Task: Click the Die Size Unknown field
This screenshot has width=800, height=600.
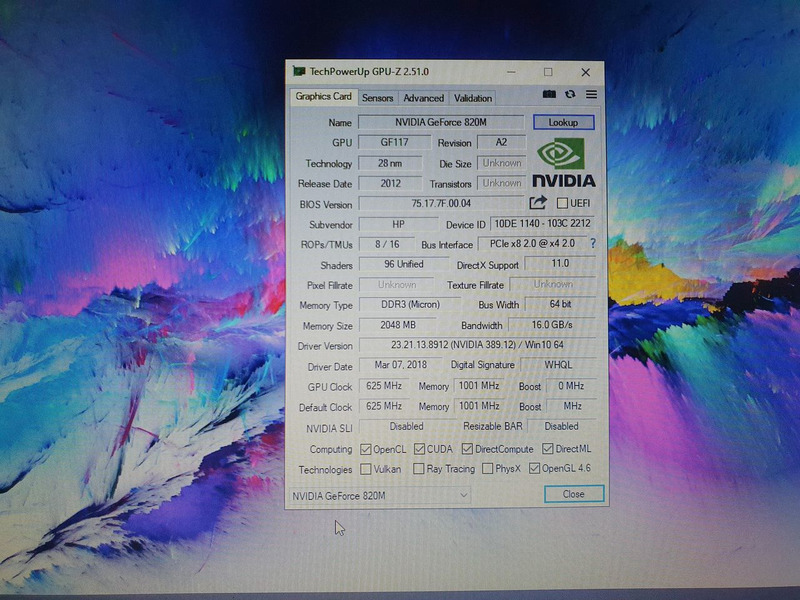Action: [x=502, y=163]
